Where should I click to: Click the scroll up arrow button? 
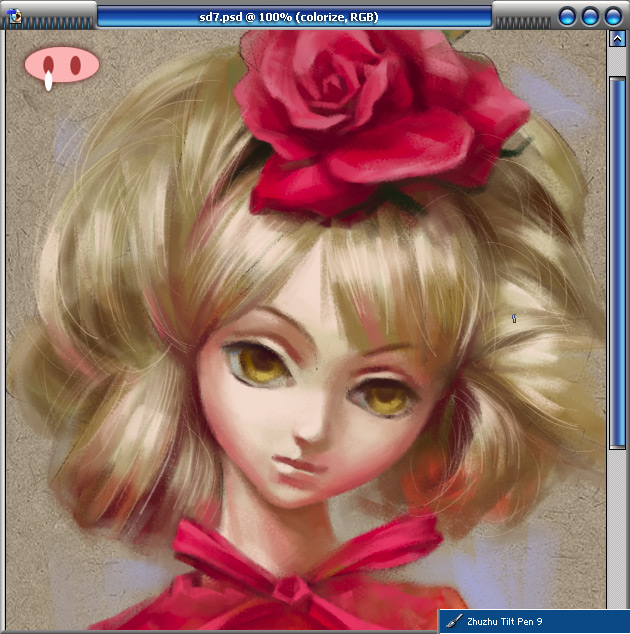617,39
